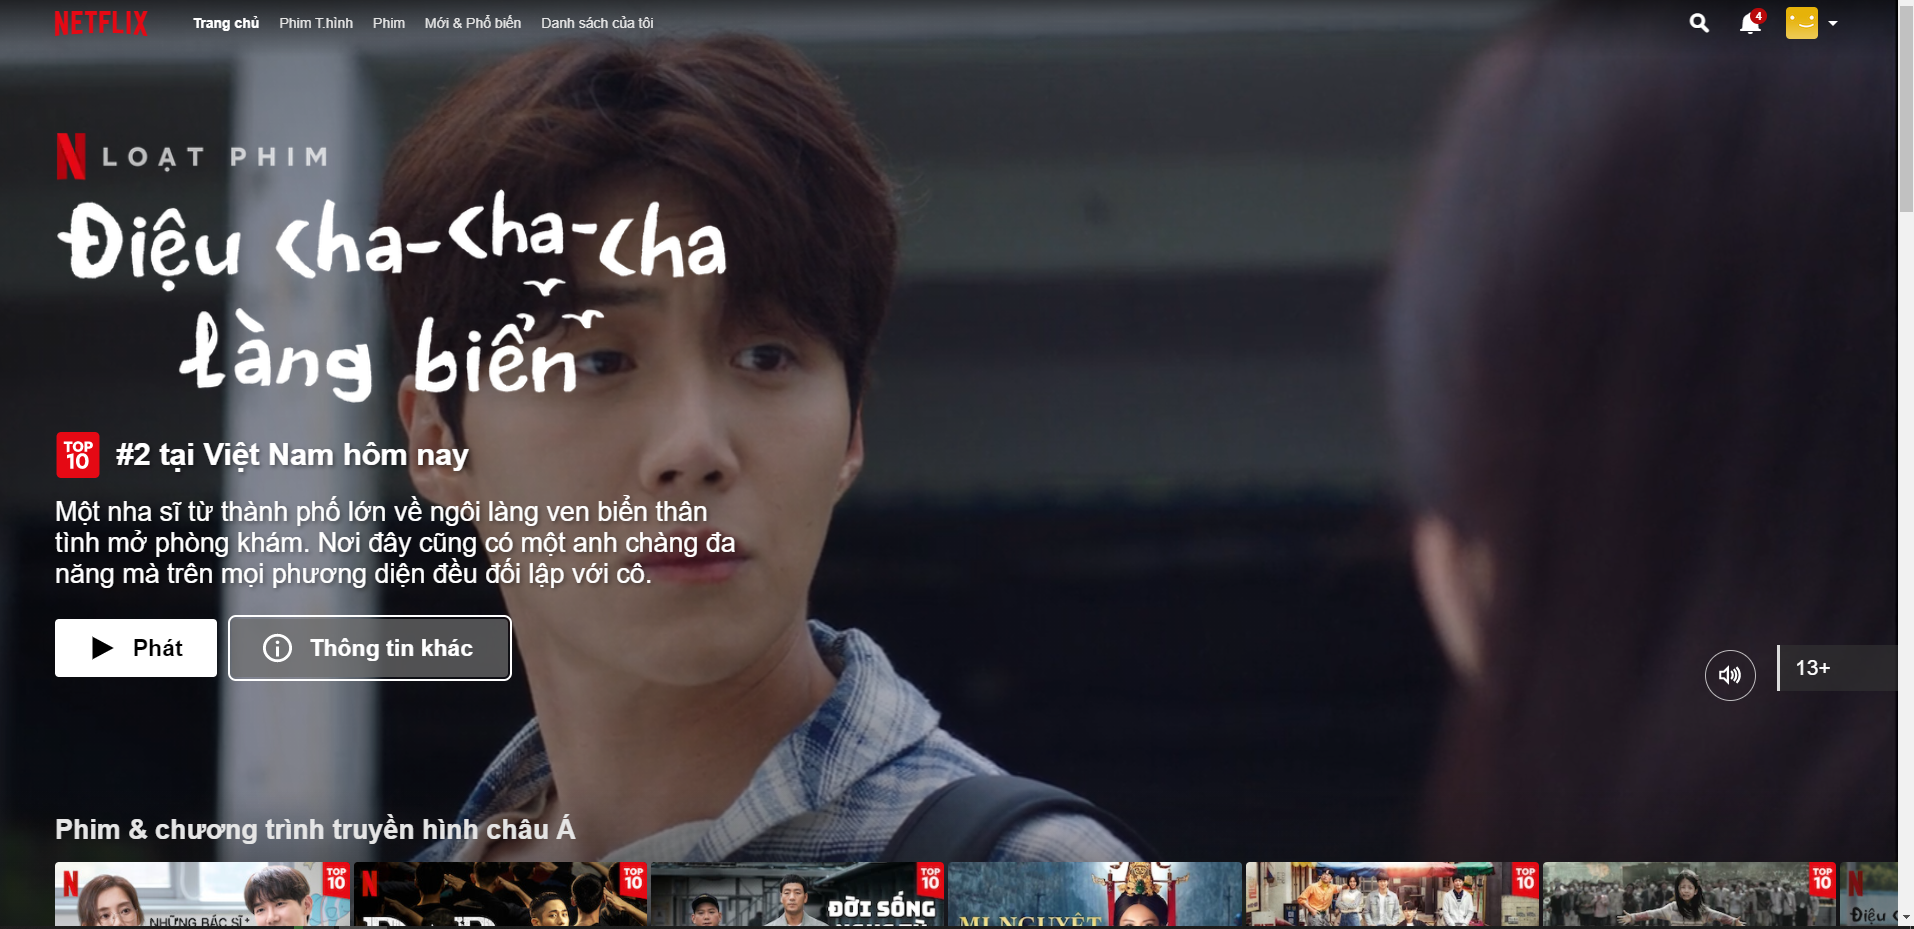Open the search magnifier icon

click(x=1699, y=23)
